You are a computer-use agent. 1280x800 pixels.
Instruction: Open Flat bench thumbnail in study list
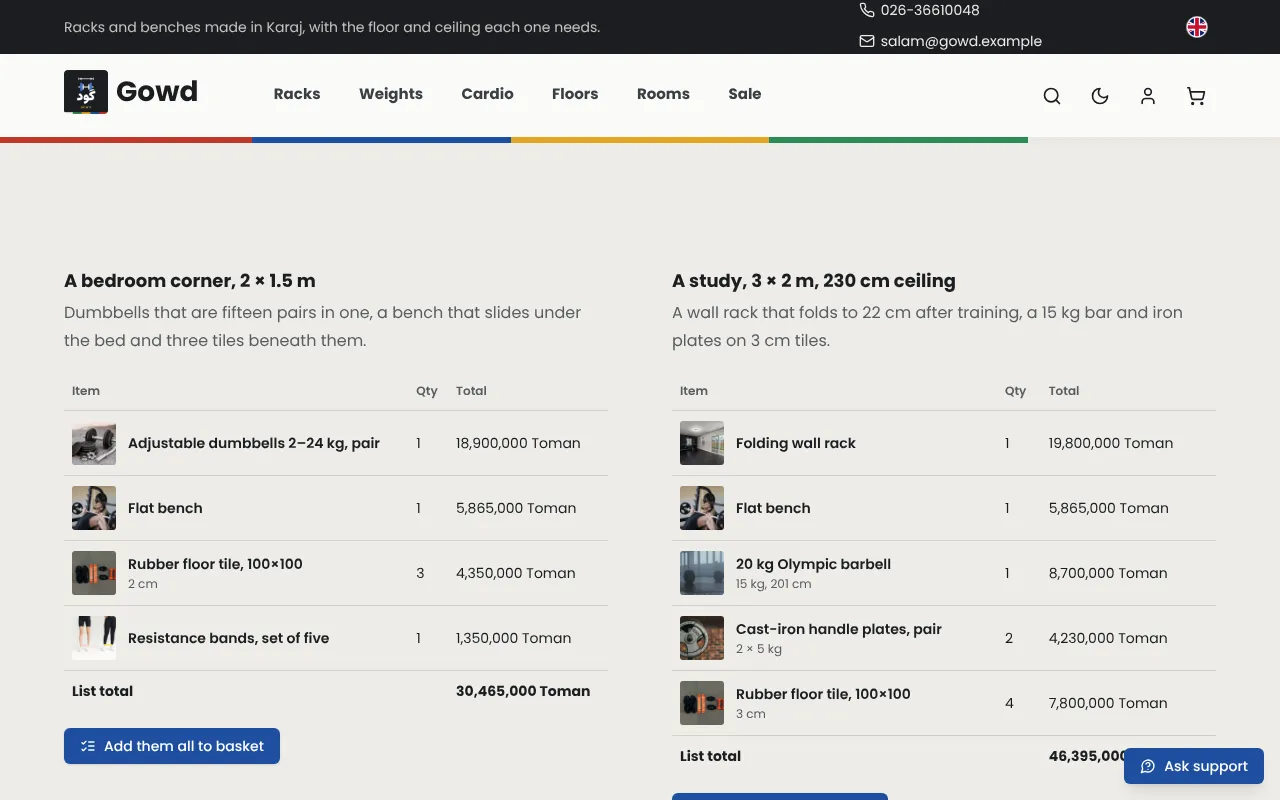(702, 508)
